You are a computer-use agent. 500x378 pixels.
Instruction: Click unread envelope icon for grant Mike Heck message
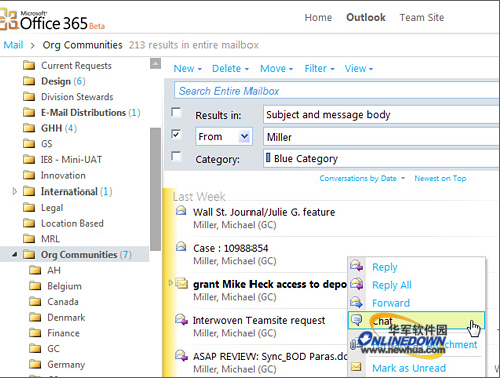(x=182, y=283)
